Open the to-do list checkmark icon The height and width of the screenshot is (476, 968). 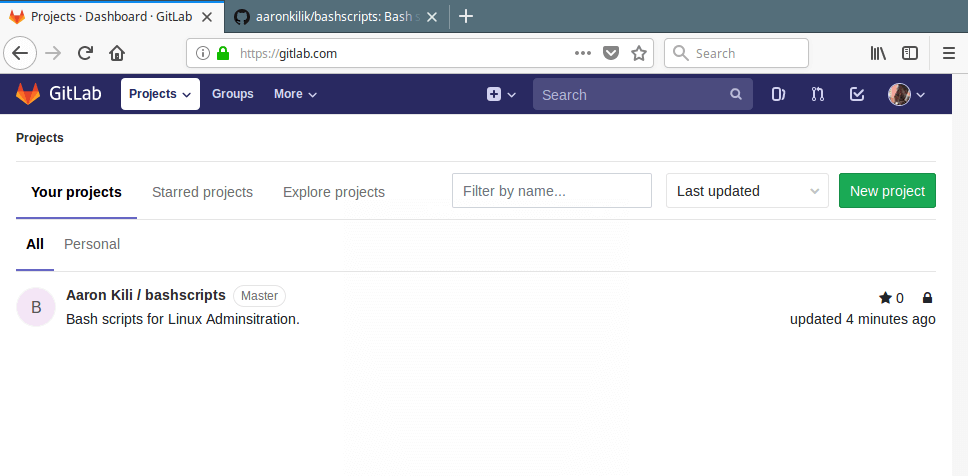point(856,94)
